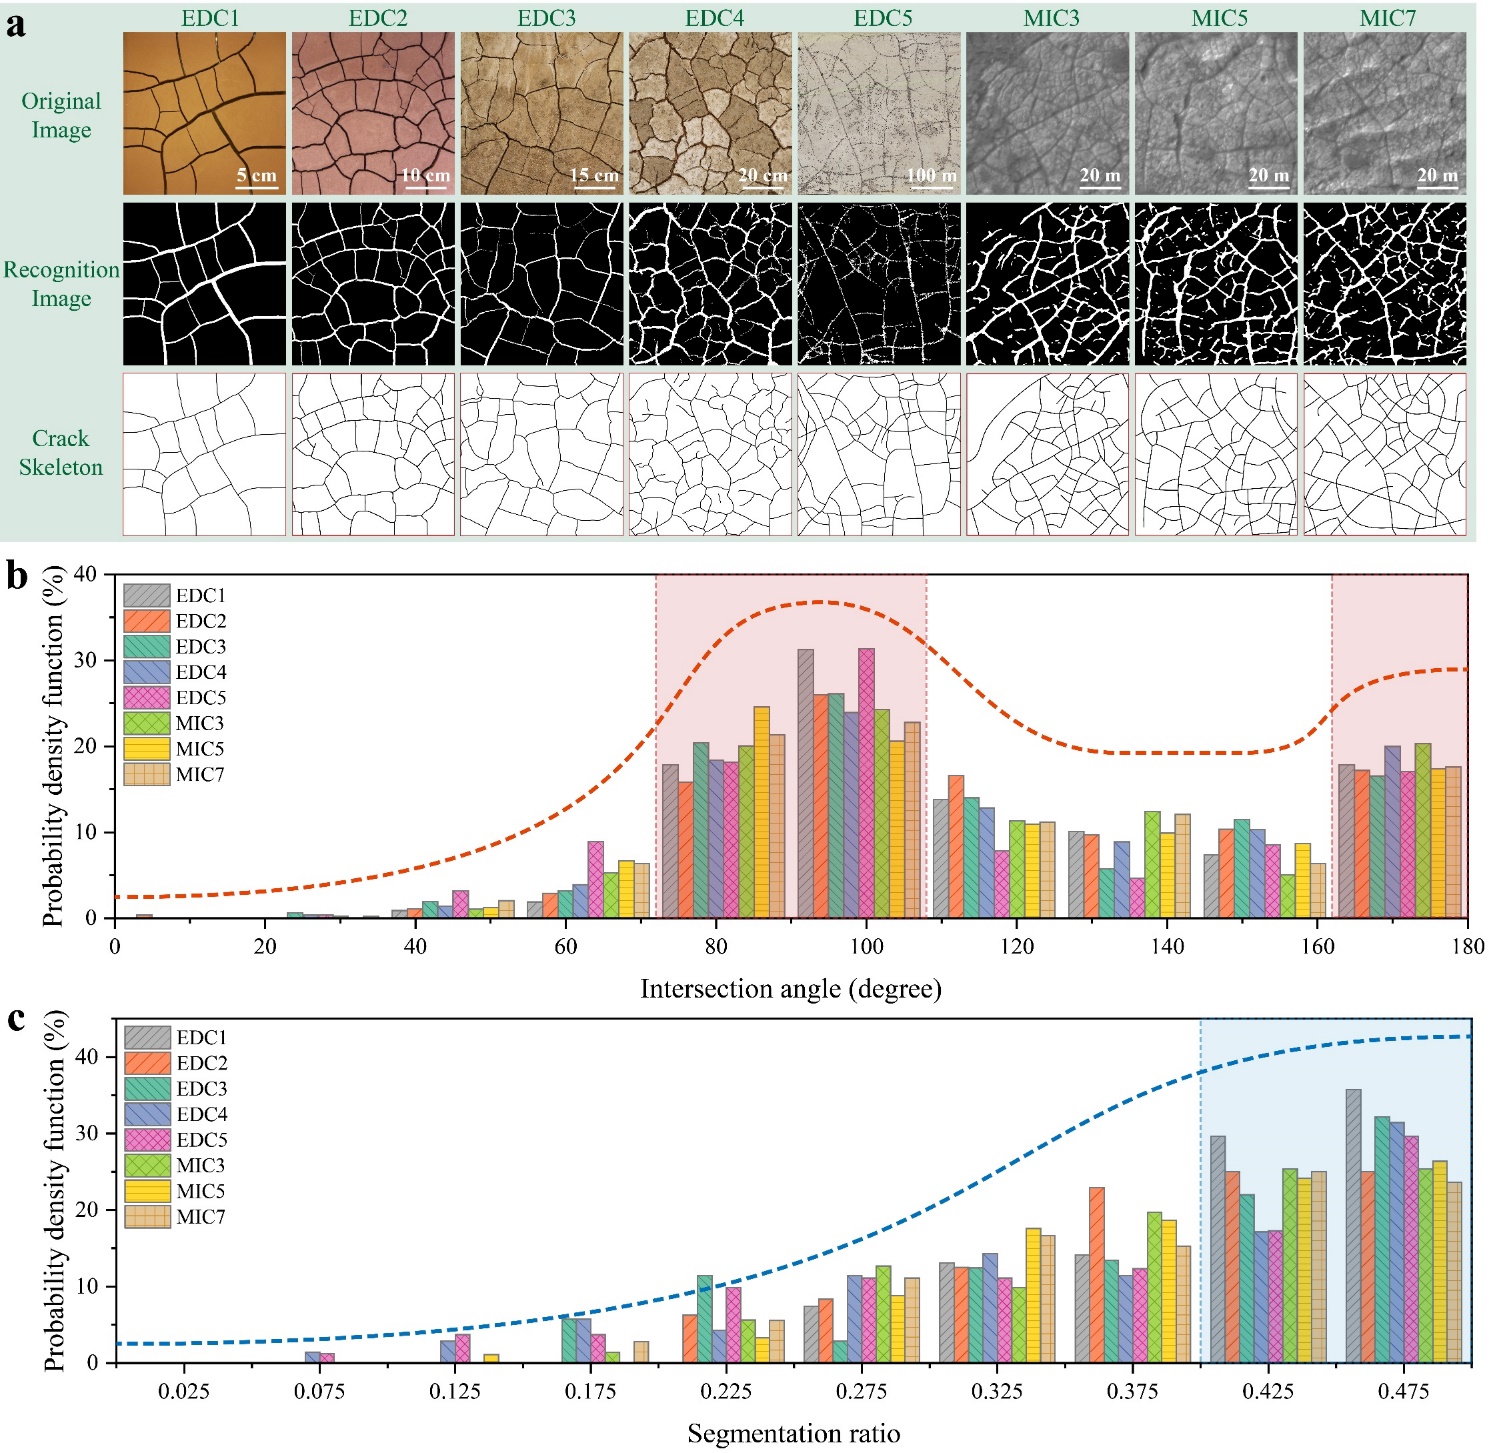This screenshot has width=1489, height=1453.
Task: Select the MIC3 recognition image
Action: [x=1047, y=284]
